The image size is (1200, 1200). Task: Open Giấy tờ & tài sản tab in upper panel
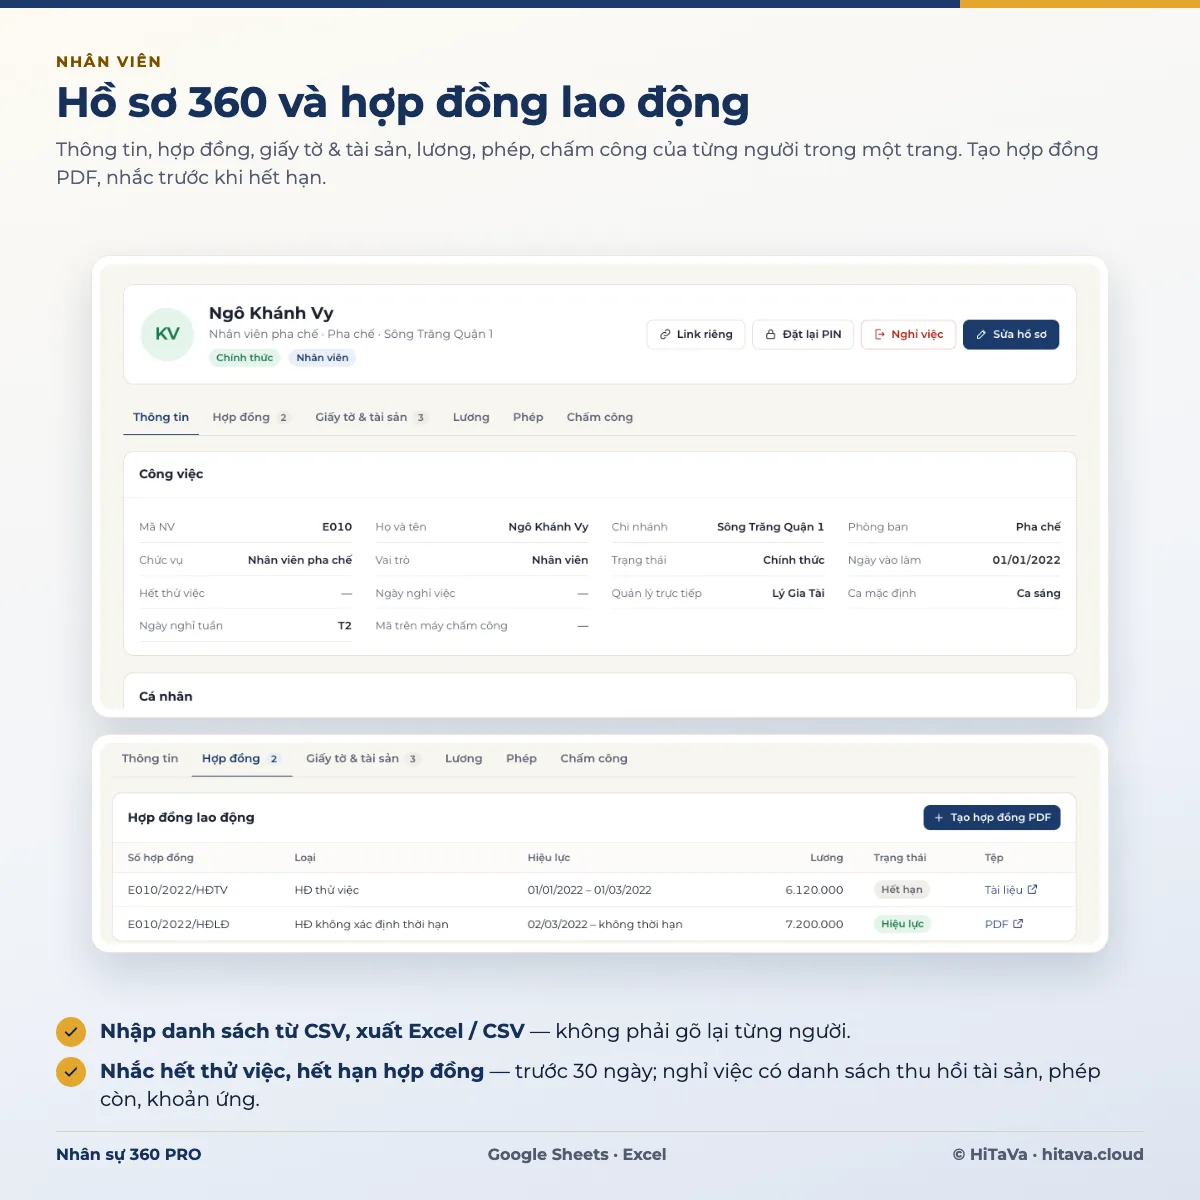point(370,417)
